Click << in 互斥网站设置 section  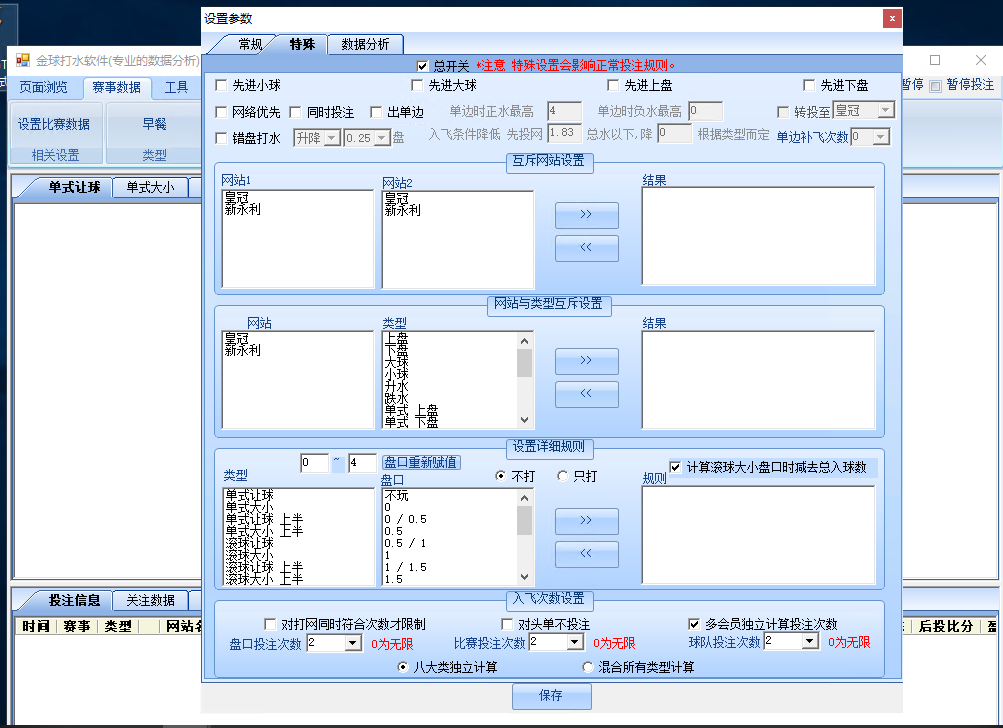click(x=587, y=248)
